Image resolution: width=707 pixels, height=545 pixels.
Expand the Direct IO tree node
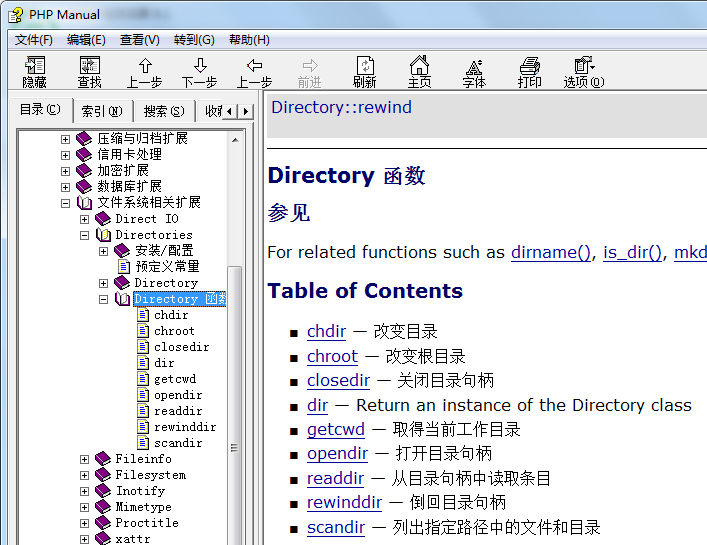[84, 220]
